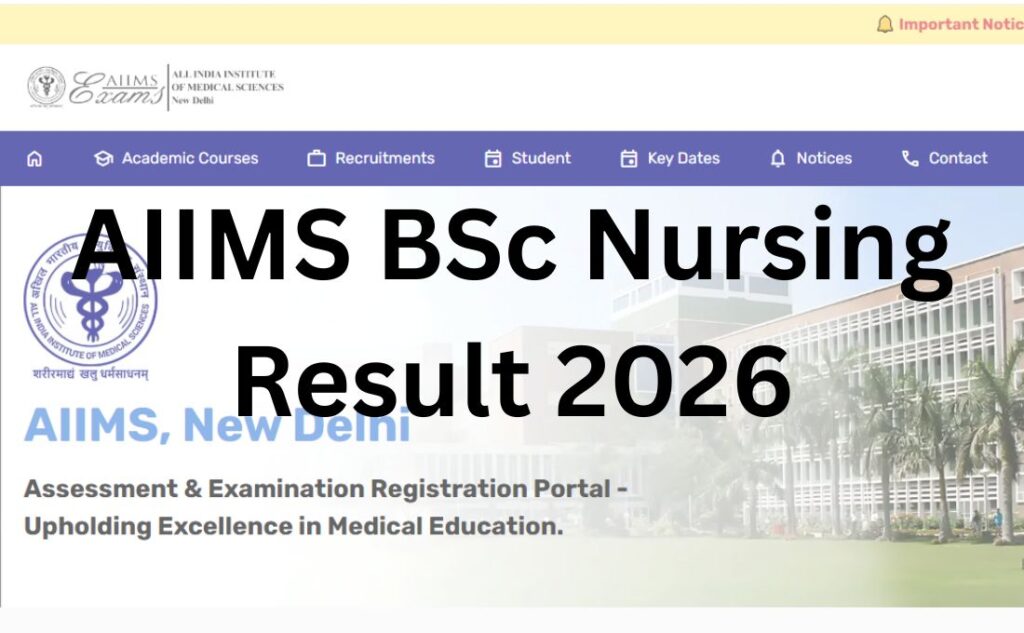Click the blue AIIMS emblem in the banner

[x=91, y=302]
